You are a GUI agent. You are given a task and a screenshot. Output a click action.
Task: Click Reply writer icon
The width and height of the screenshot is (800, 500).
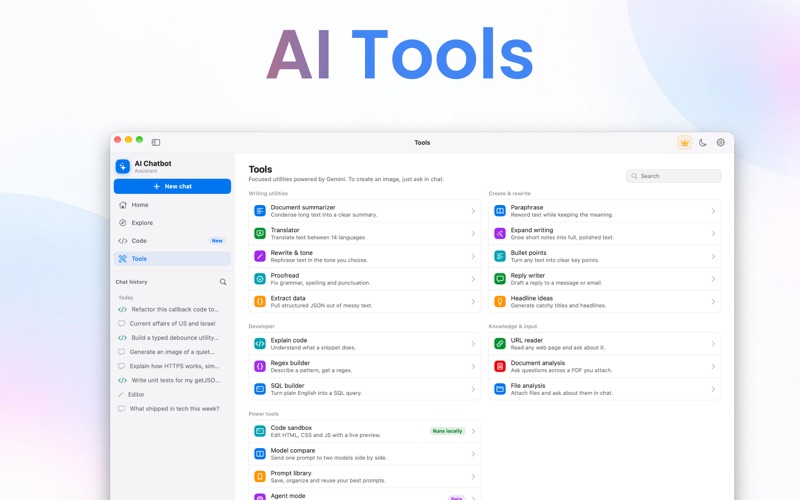coord(500,279)
